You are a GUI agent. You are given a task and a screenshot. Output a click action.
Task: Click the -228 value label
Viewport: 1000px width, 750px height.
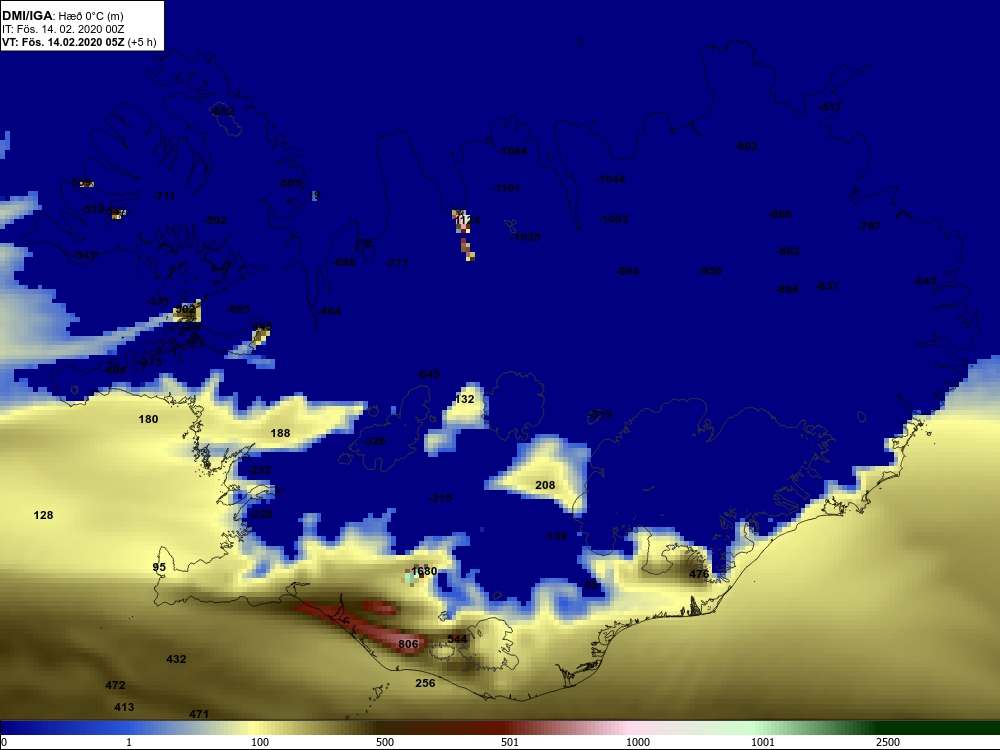tap(261, 514)
